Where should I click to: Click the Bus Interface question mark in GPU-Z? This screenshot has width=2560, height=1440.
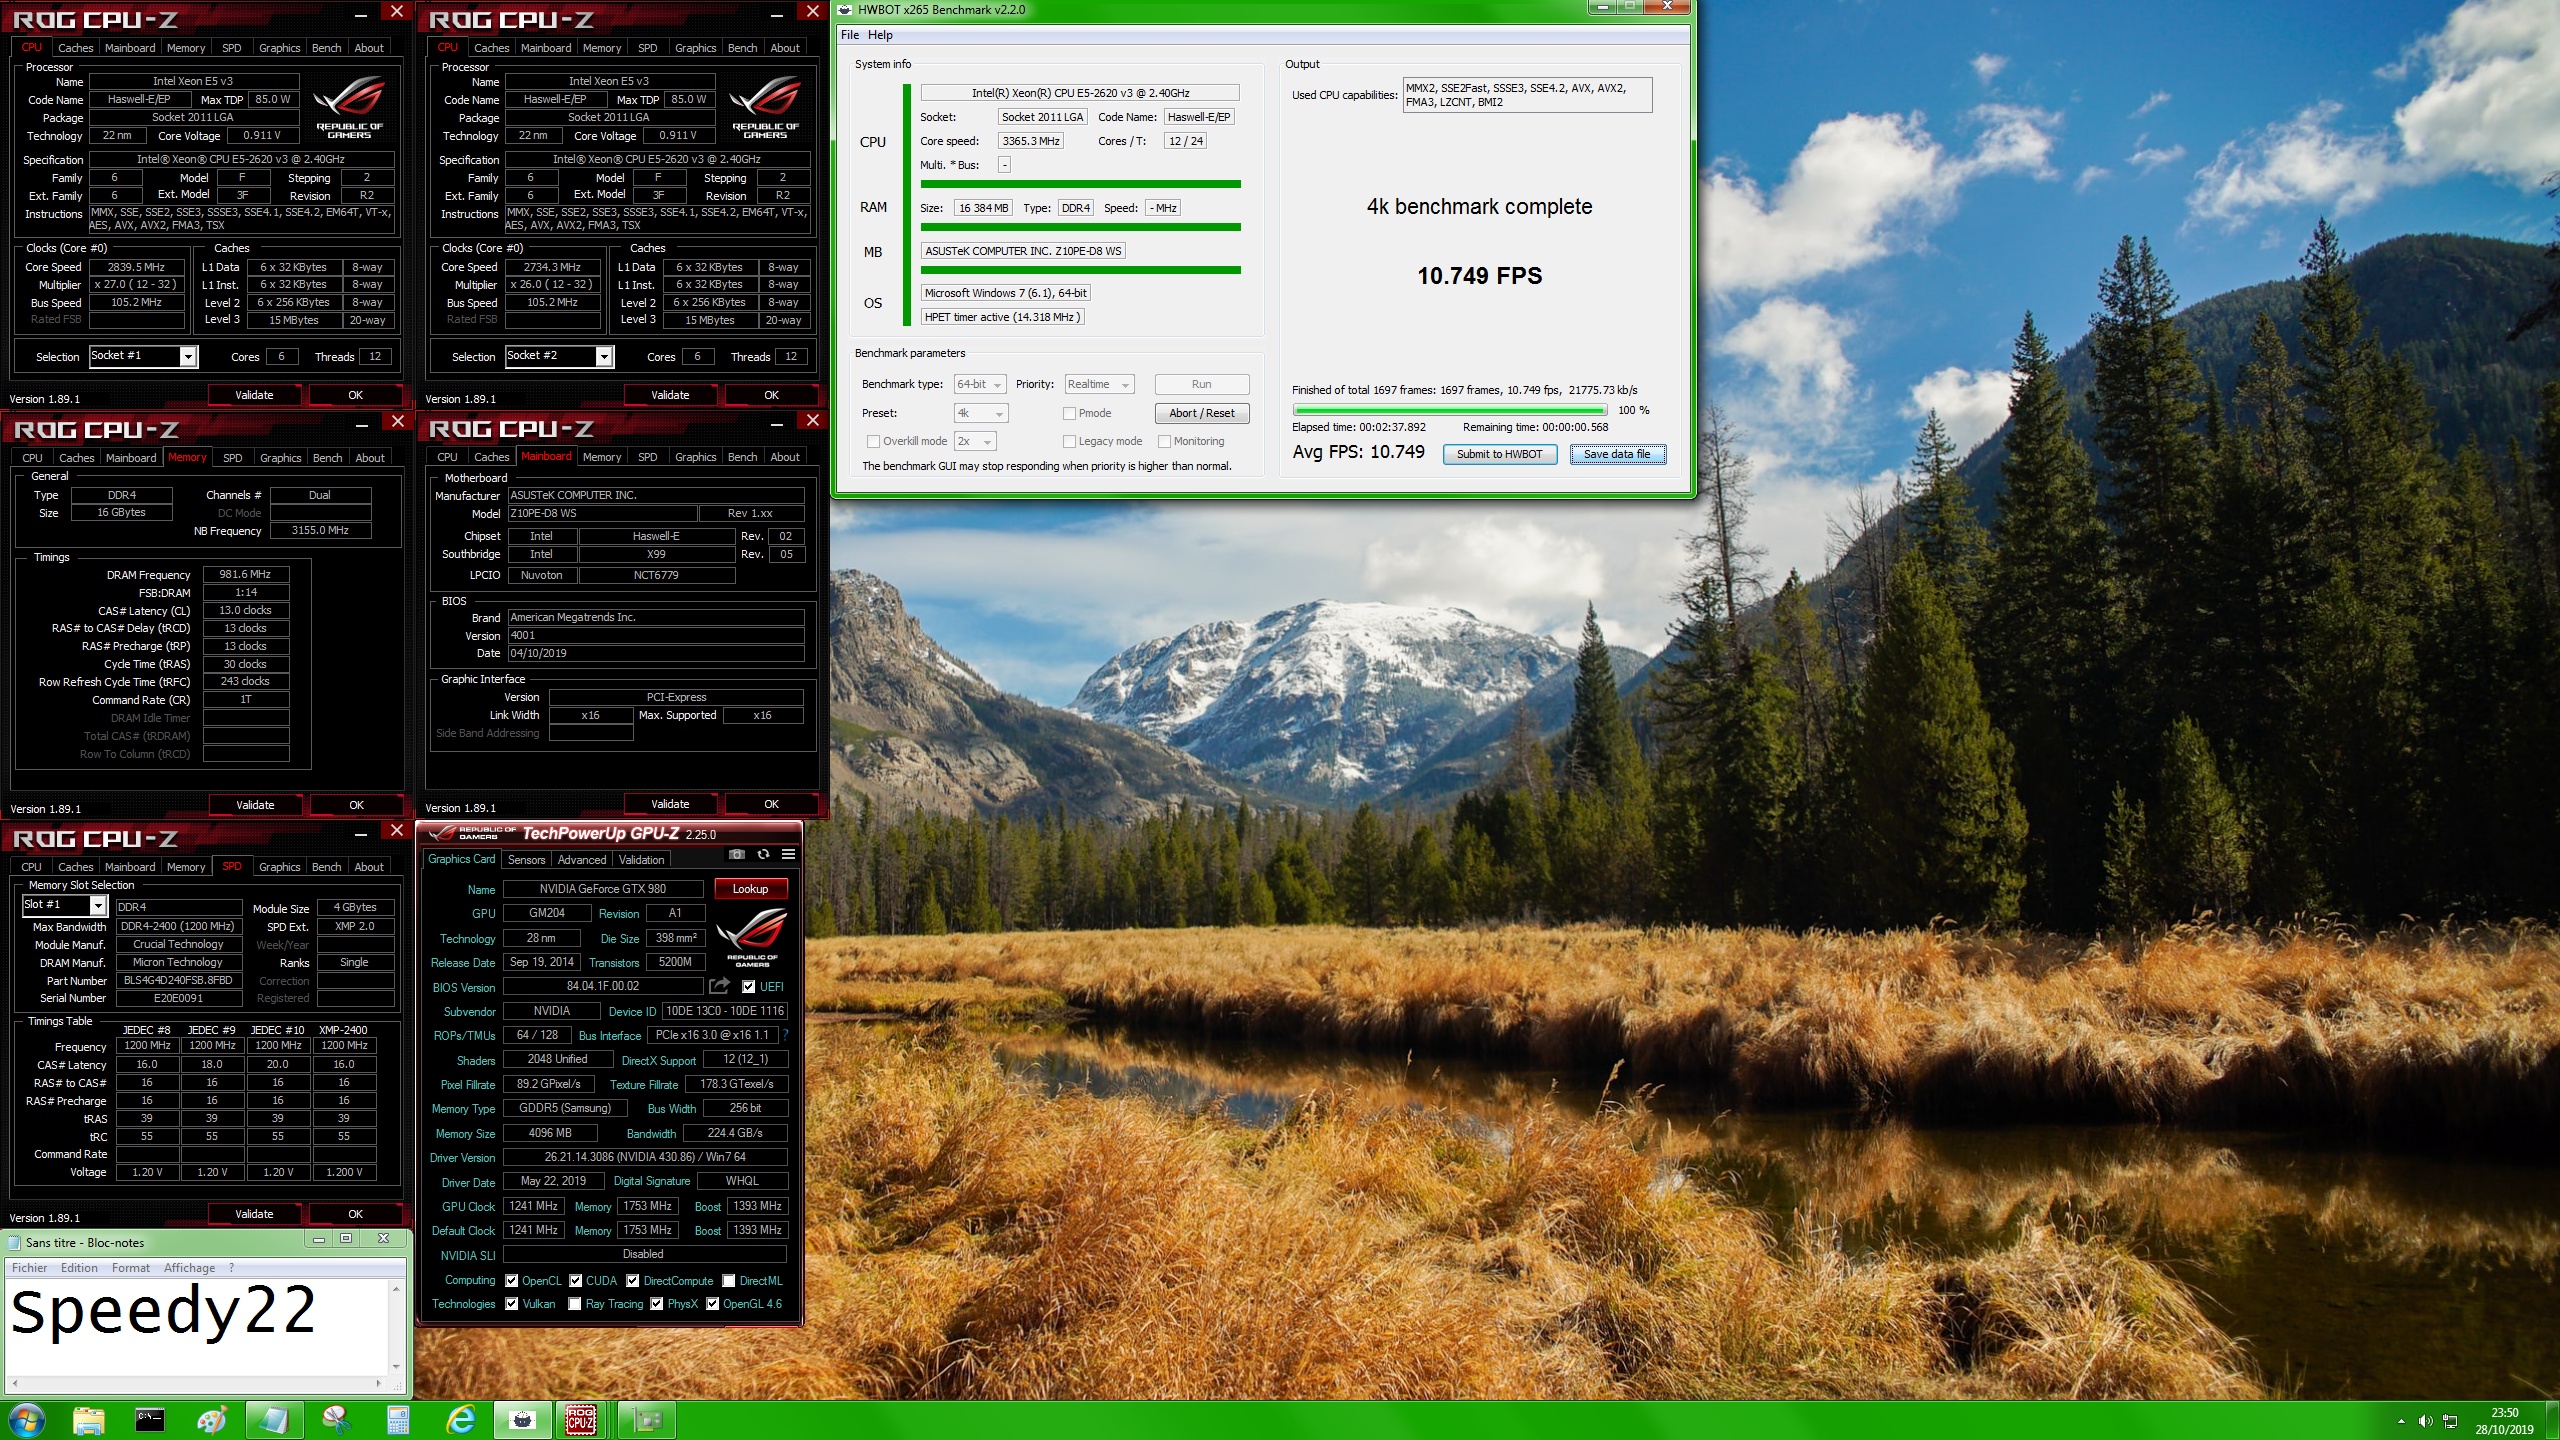(x=785, y=1035)
